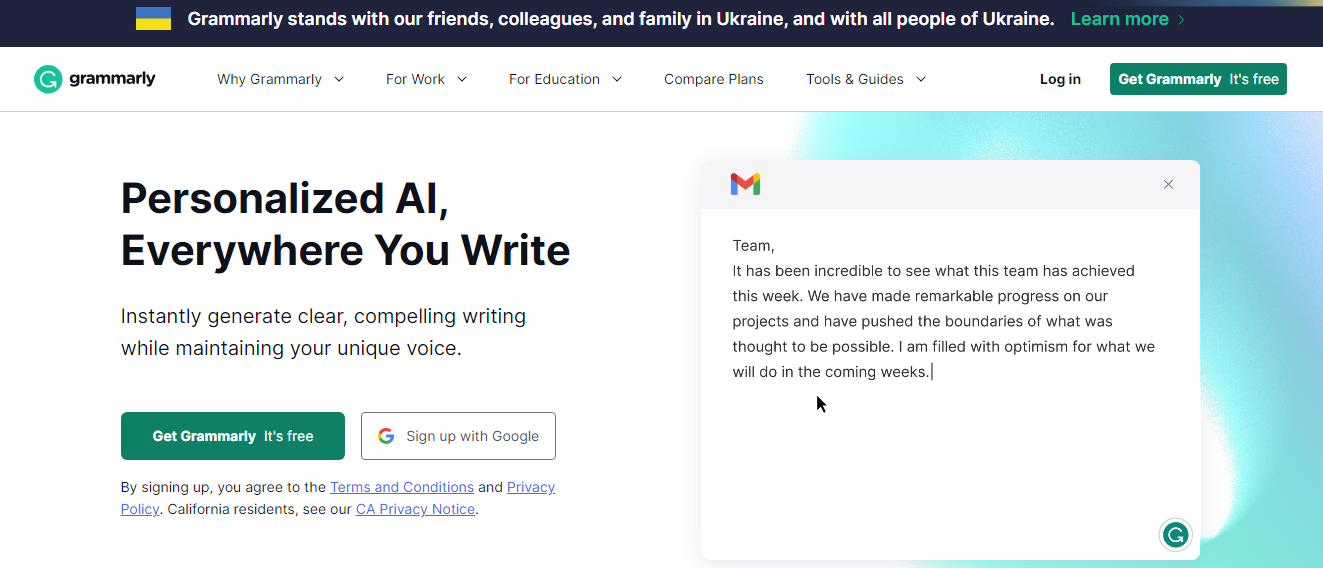Viewport: 1323px width, 568px height.
Task: Click the main green Get Grammarly button
Action: click(x=233, y=436)
